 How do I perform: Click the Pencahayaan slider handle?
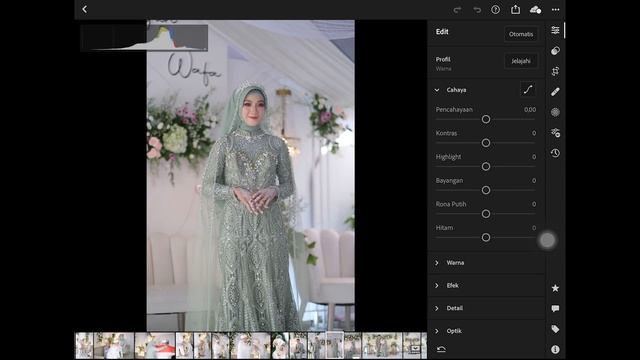pos(486,119)
